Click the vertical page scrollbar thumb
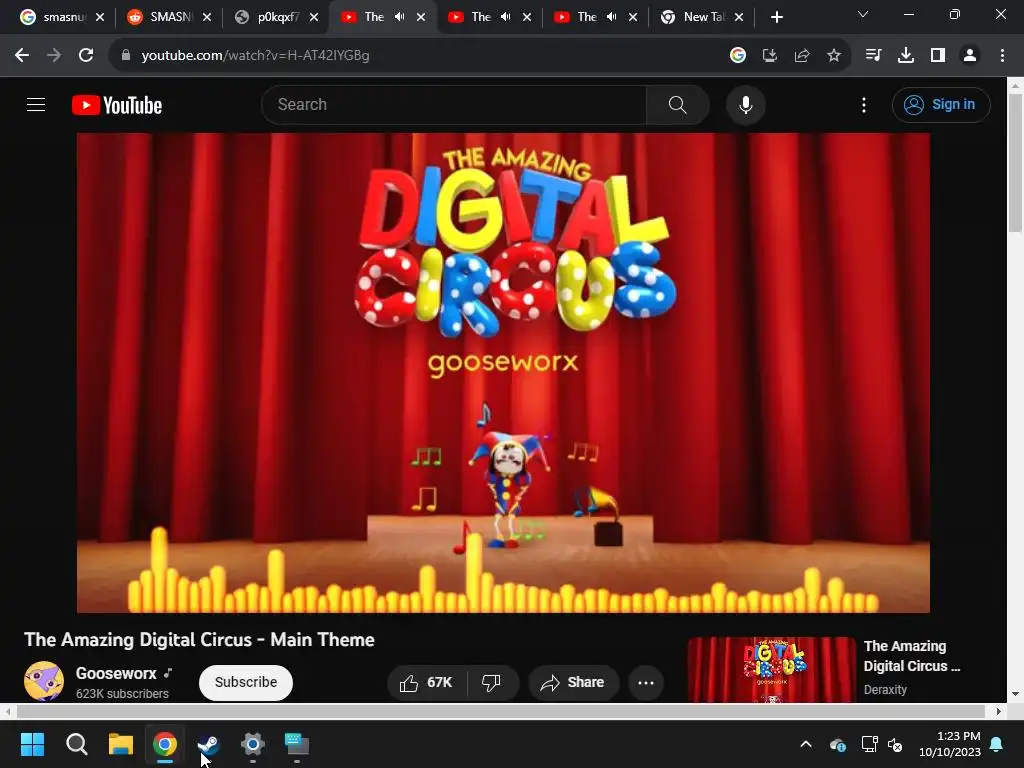Screen dimensions: 1024x768 tap(1015, 162)
